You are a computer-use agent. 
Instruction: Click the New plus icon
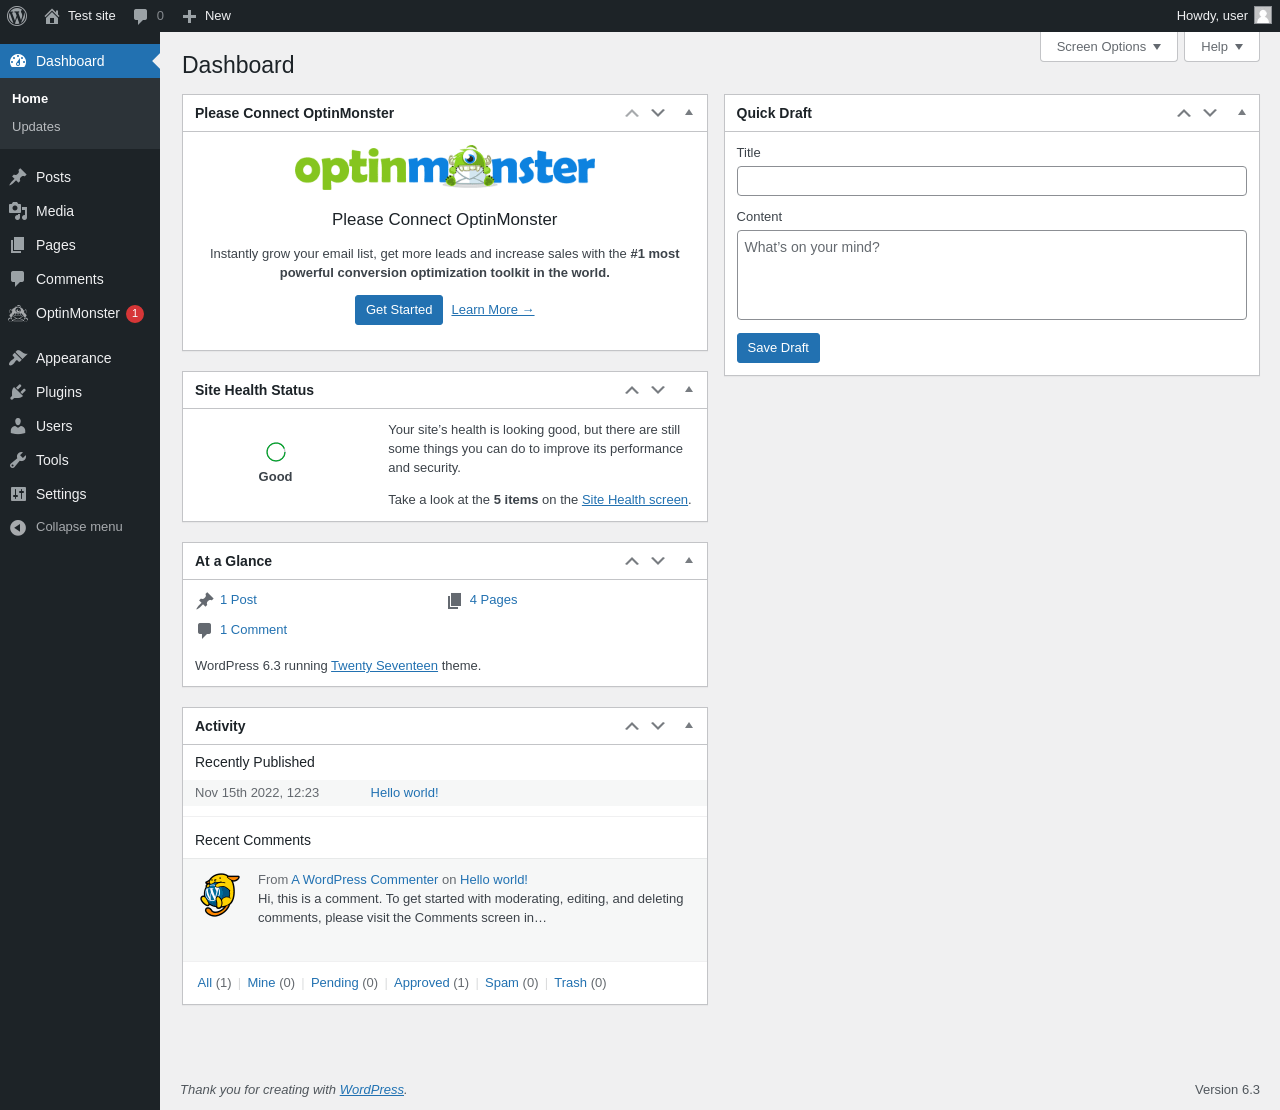point(189,16)
